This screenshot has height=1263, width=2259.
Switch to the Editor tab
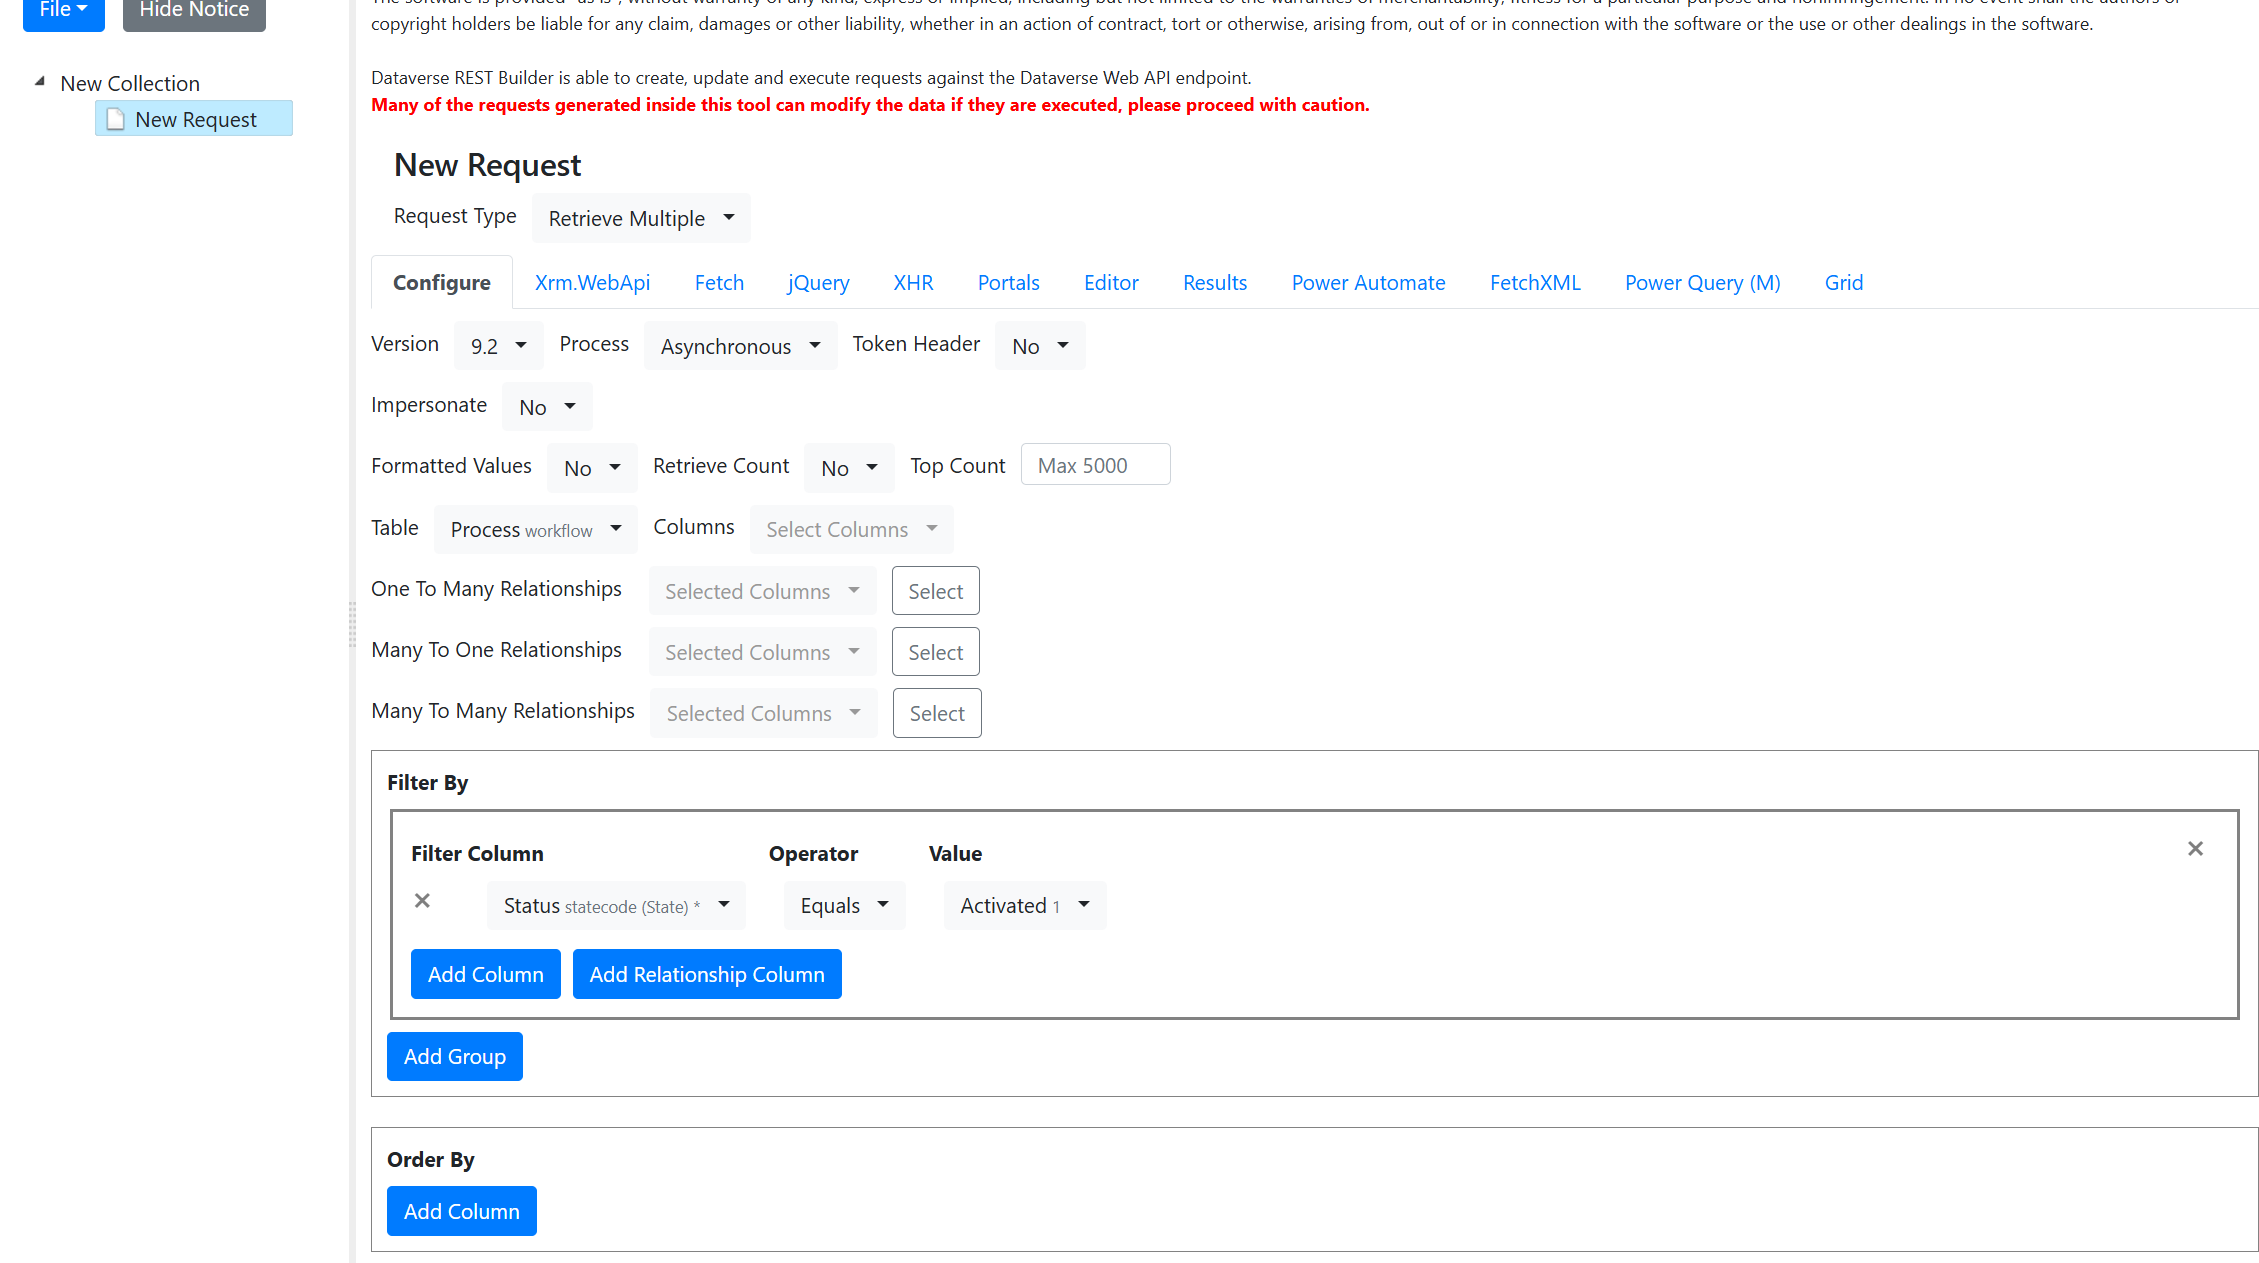(1111, 282)
